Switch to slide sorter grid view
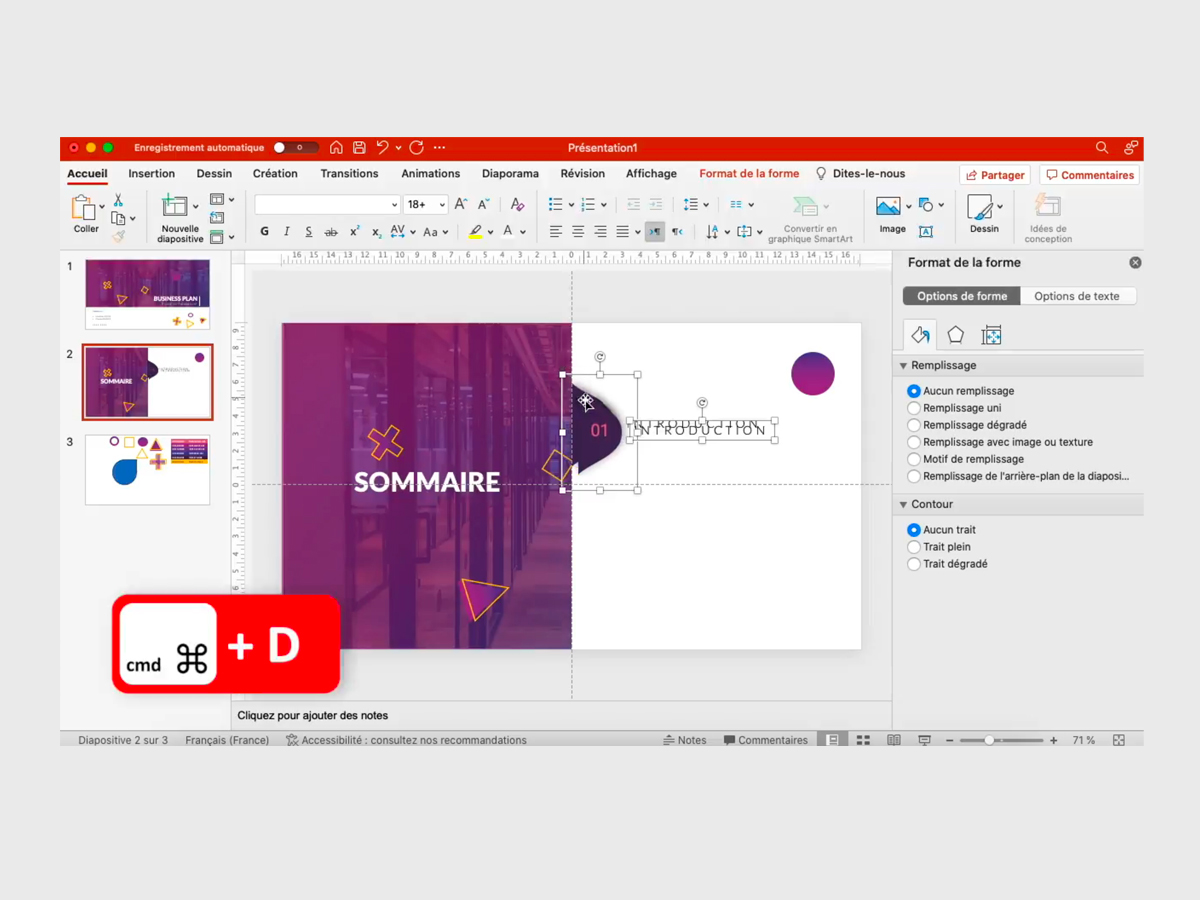Viewport: 1200px width, 900px height. [x=863, y=740]
